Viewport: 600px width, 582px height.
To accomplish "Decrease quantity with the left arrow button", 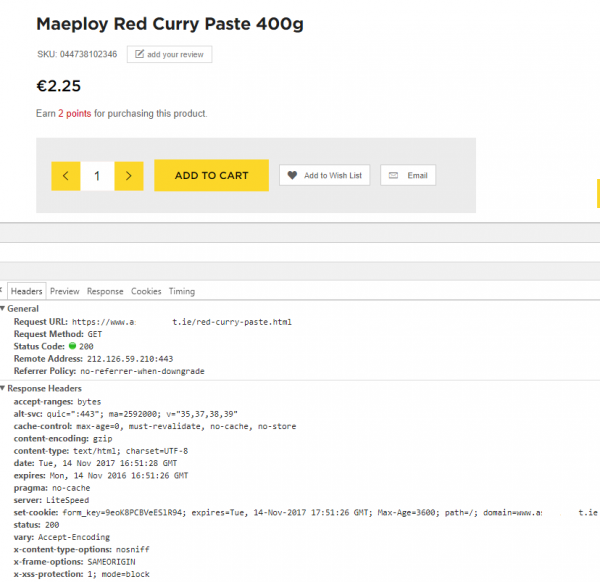I will point(66,176).
